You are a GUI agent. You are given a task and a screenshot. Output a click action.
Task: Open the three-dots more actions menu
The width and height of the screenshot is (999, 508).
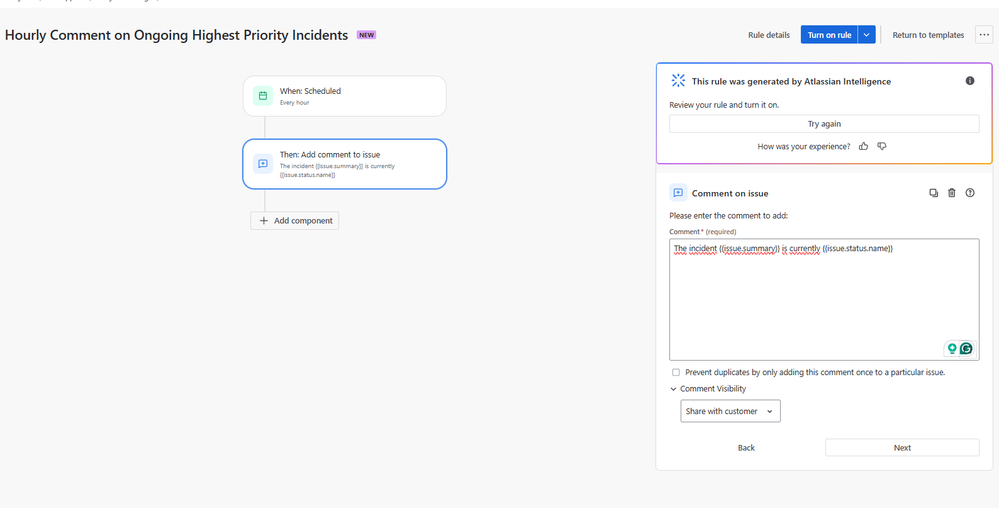[984, 35]
